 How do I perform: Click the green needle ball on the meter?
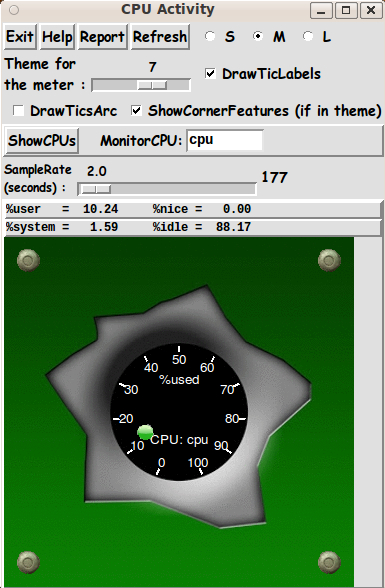pyautogui.click(x=145, y=432)
